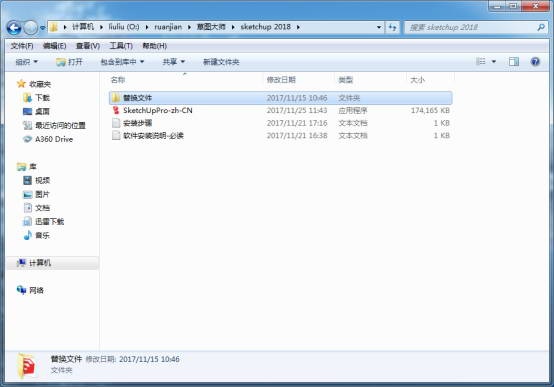
Task: Open the recent locations history arrow
Action: point(42,28)
